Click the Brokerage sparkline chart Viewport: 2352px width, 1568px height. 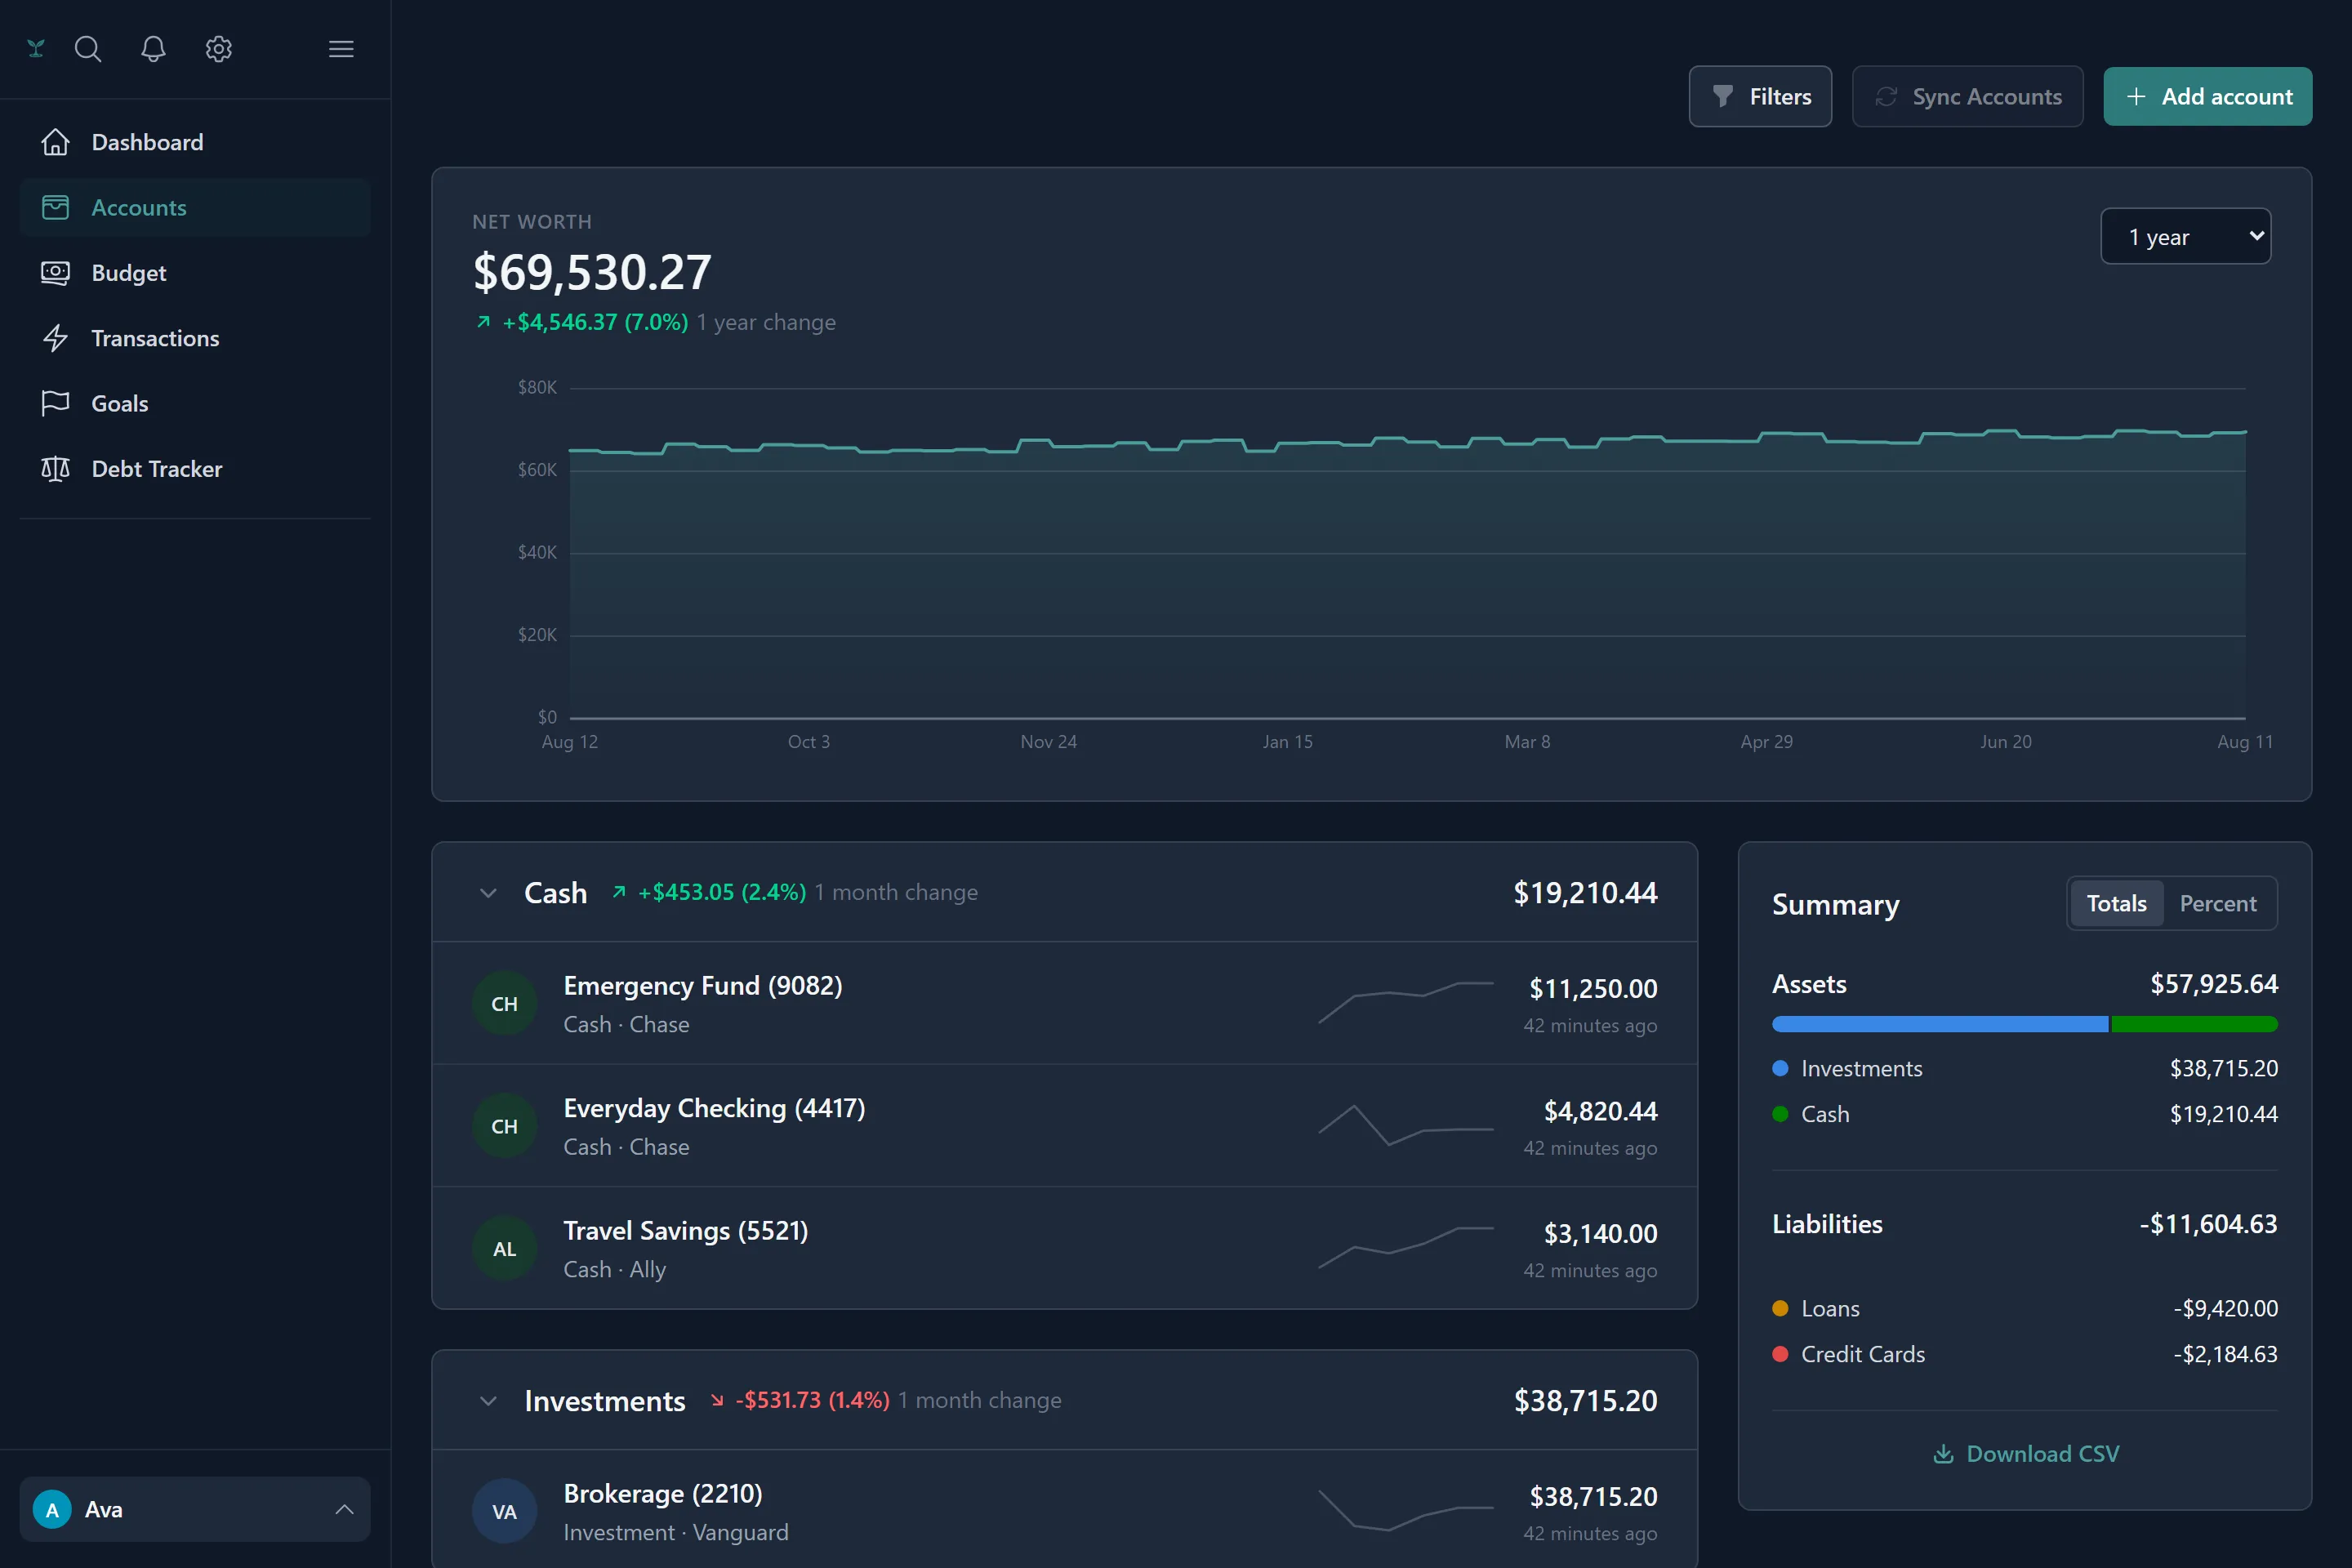(x=1406, y=1511)
